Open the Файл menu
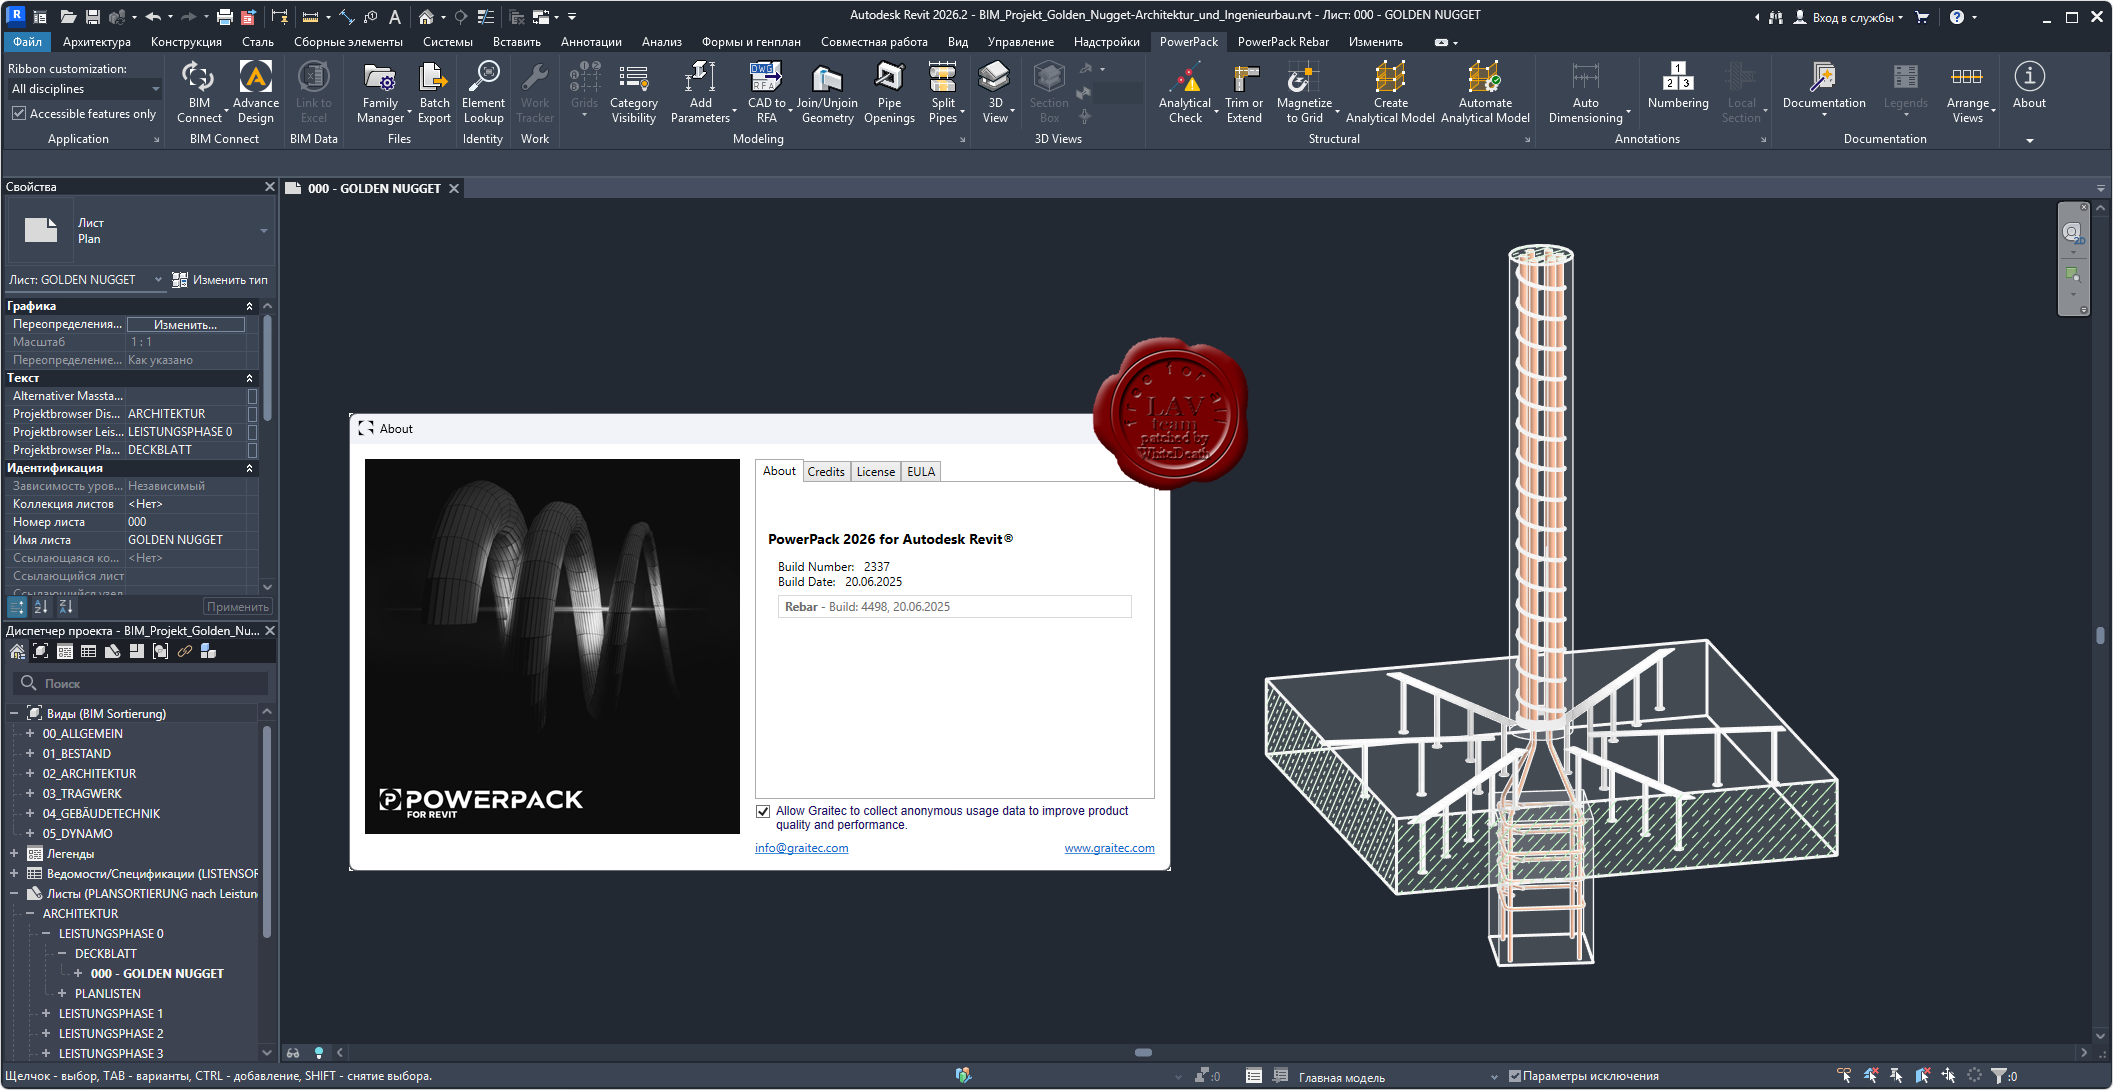Screen dimensions: 2113x1090 pyautogui.click(x=28, y=42)
